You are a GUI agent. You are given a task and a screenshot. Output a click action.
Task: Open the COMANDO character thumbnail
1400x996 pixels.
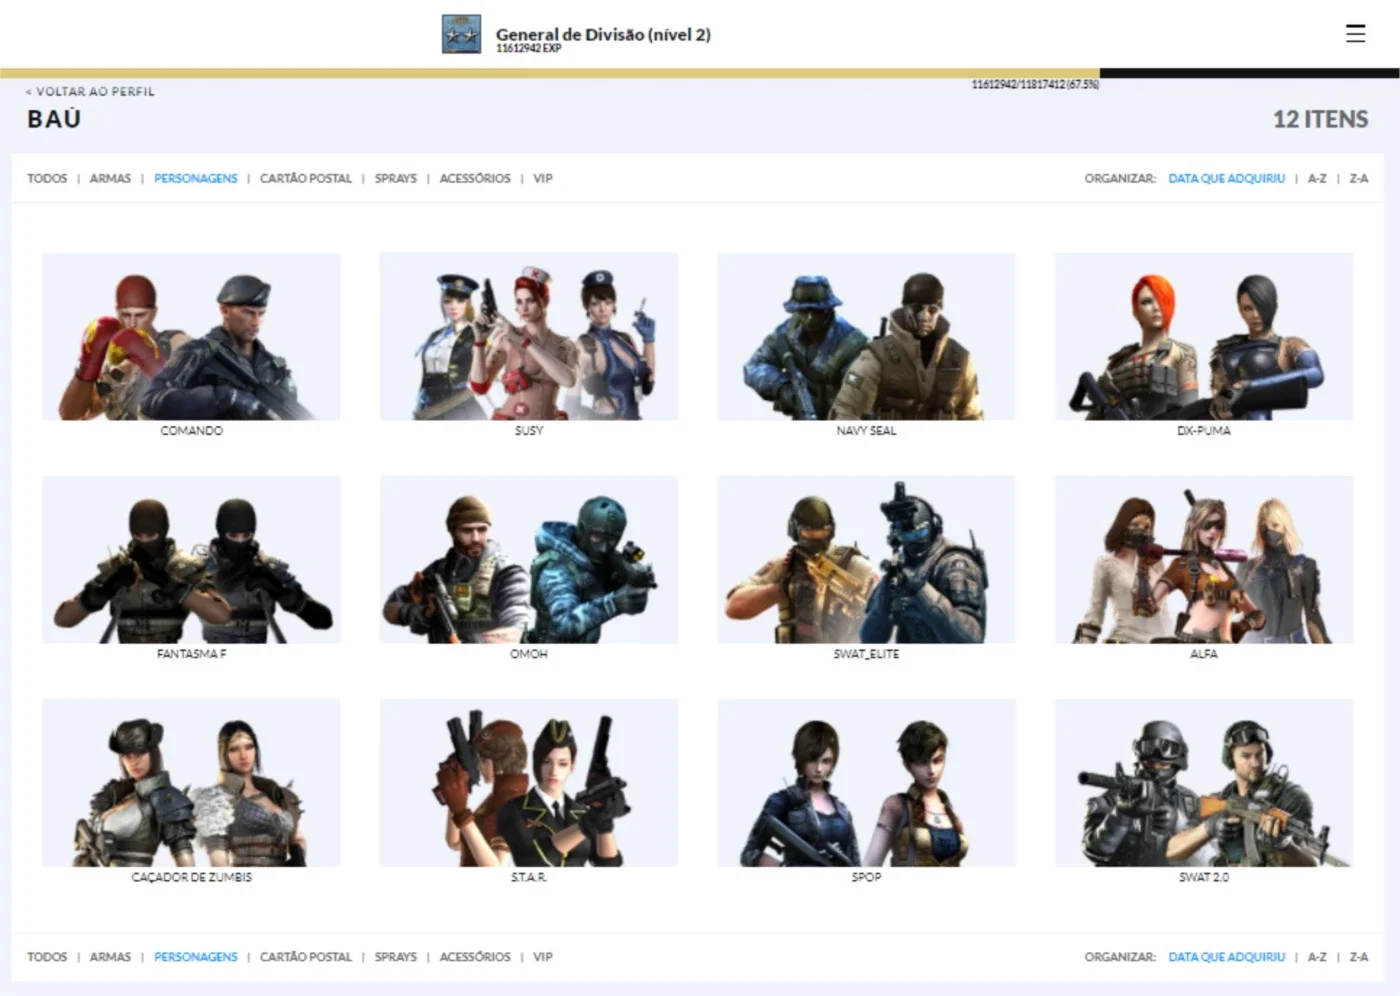pyautogui.click(x=191, y=336)
